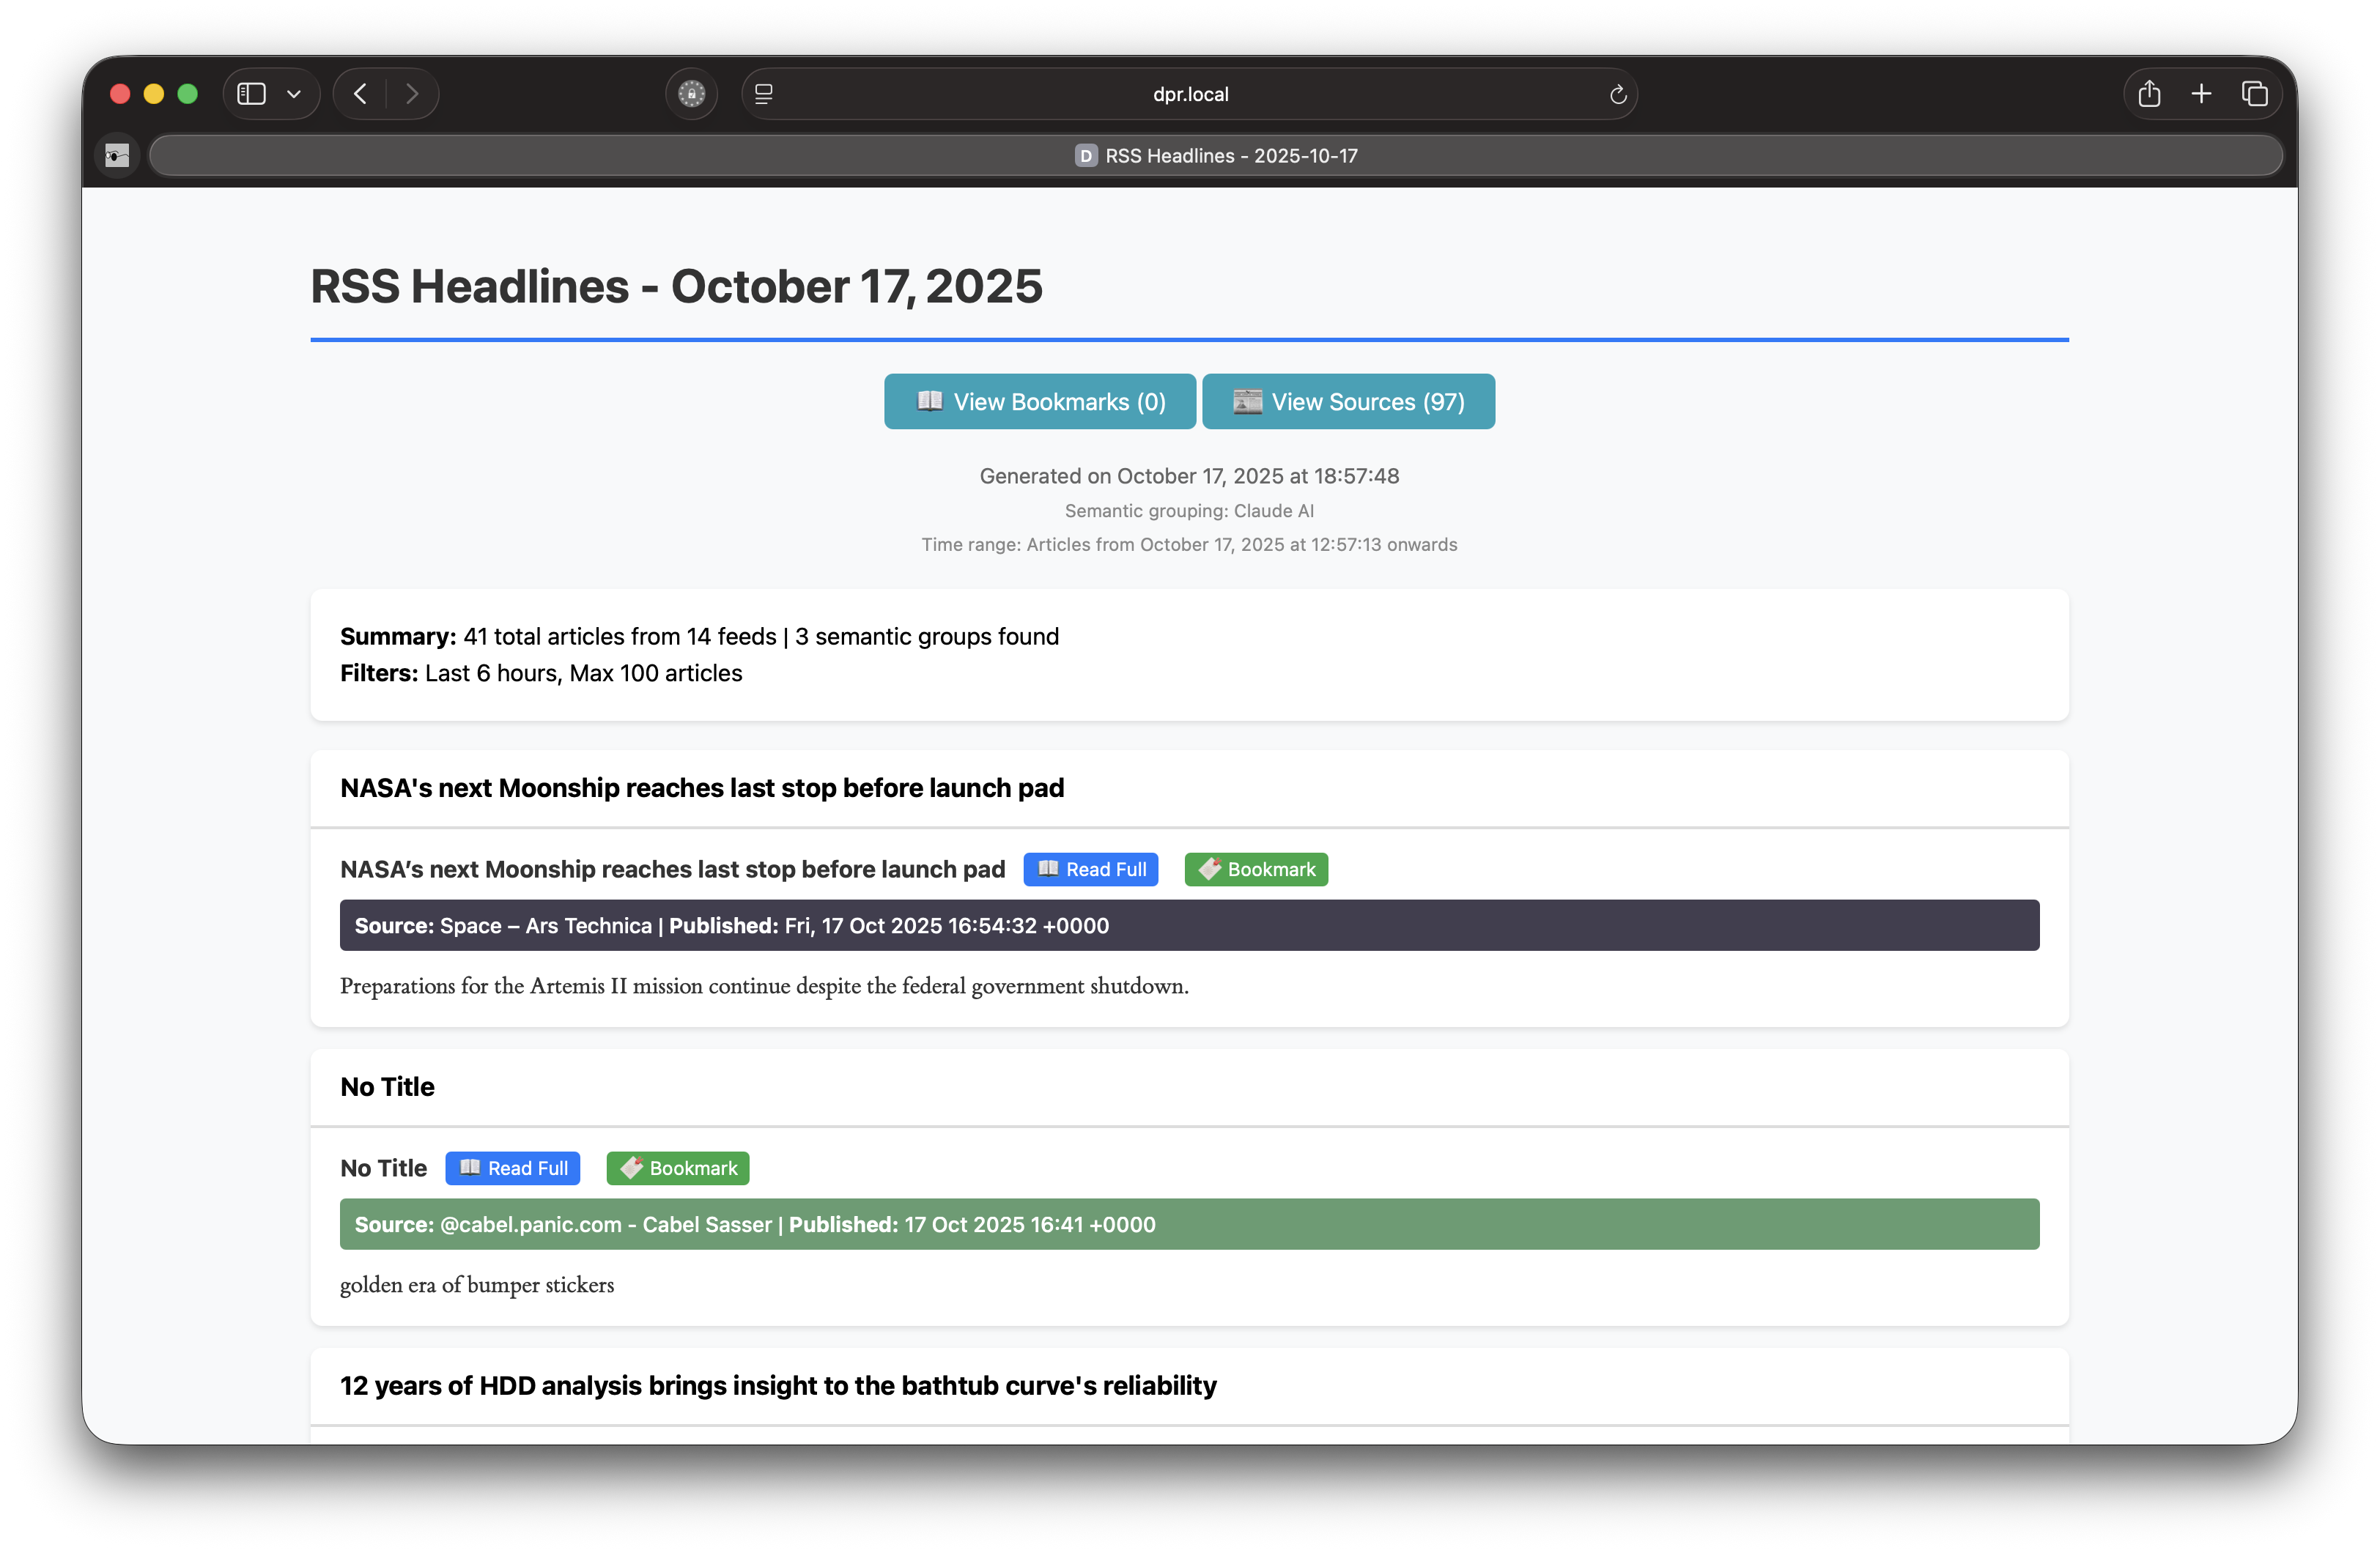This screenshot has width=2380, height=1553.
Task: Go back with the left arrow
Action: click(x=360, y=94)
